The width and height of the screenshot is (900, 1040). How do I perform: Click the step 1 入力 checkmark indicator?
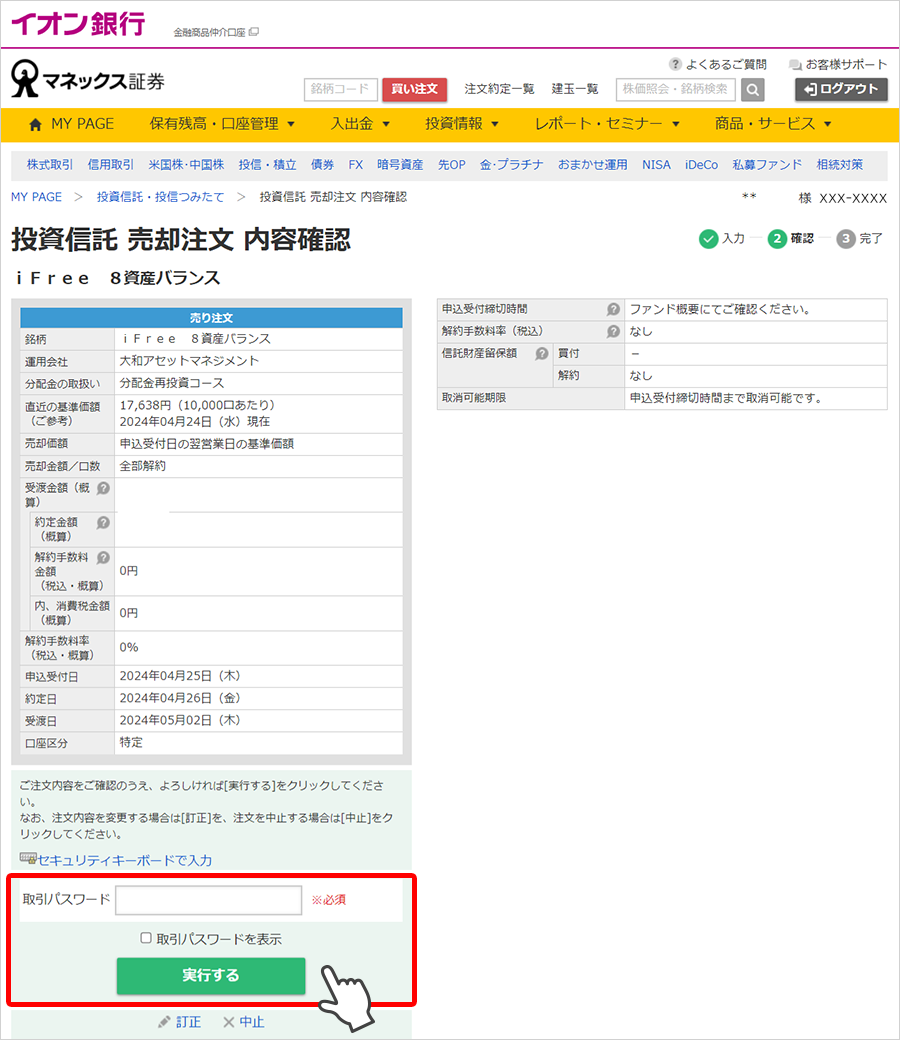(x=708, y=239)
